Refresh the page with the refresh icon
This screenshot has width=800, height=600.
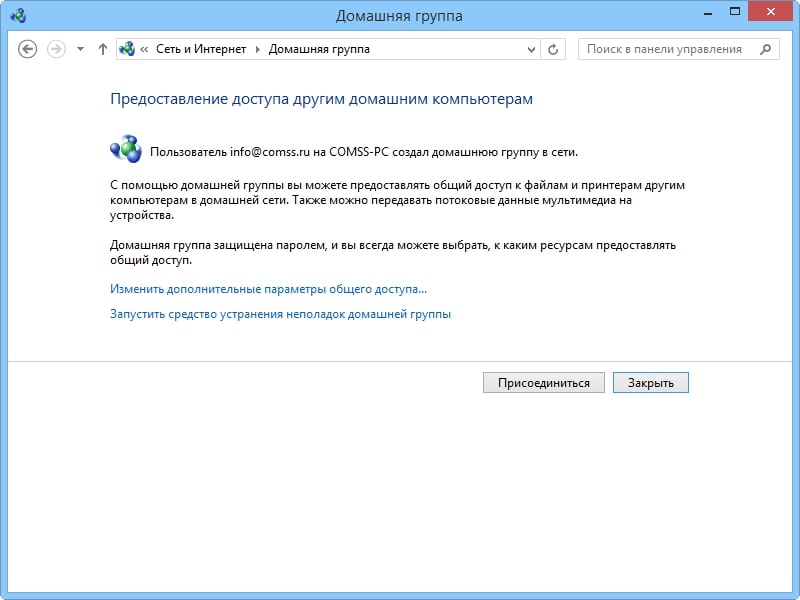click(553, 49)
